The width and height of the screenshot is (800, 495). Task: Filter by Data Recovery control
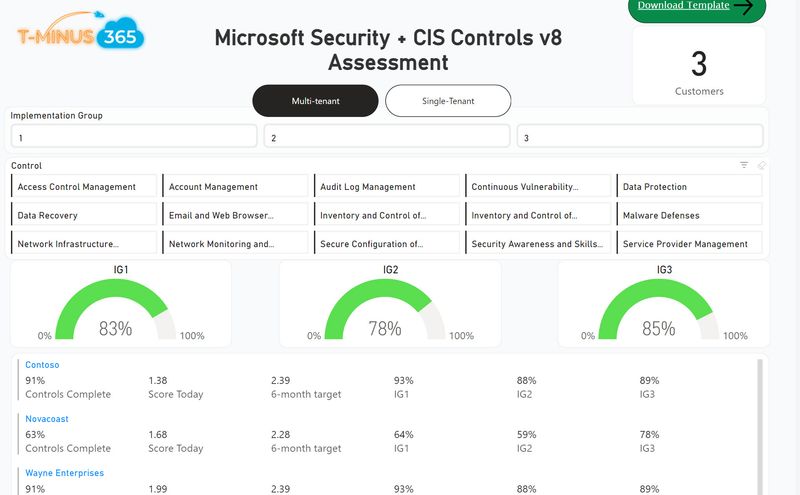click(x=86, y=215)
